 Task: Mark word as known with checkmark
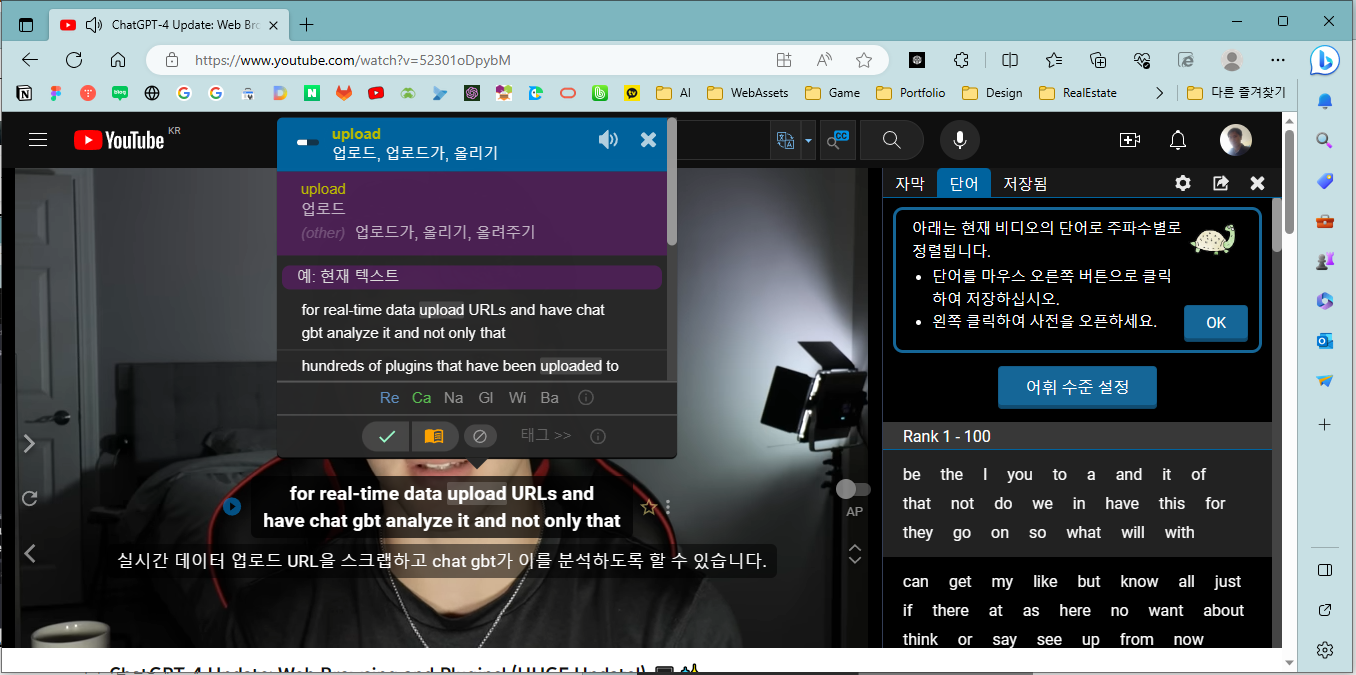point(387,436)
